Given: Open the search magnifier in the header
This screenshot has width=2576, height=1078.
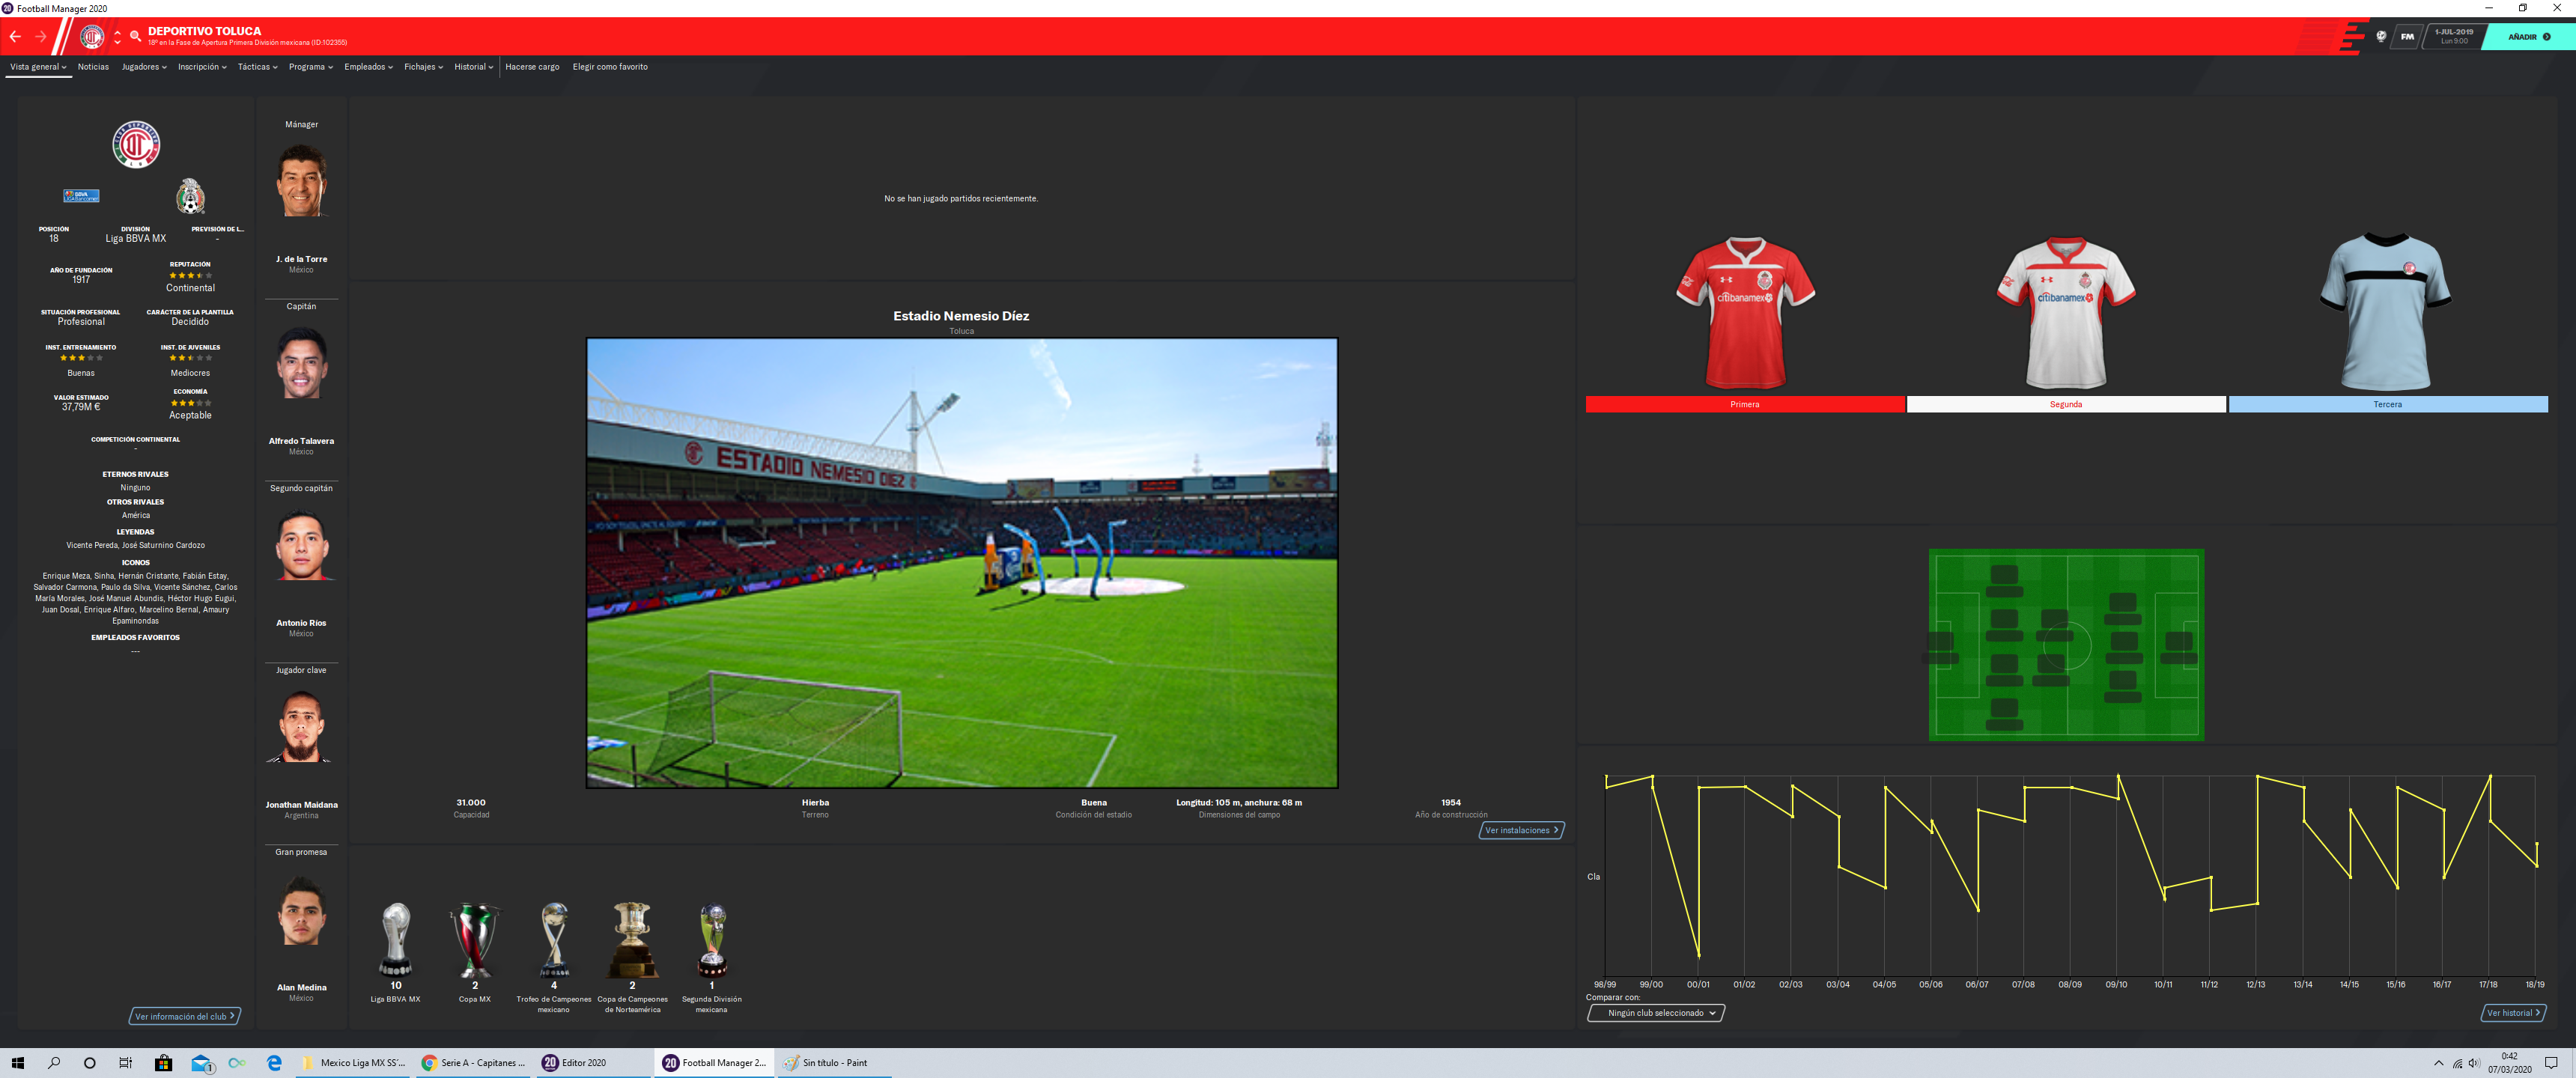Looking at the screenshot, I should 136,37.
